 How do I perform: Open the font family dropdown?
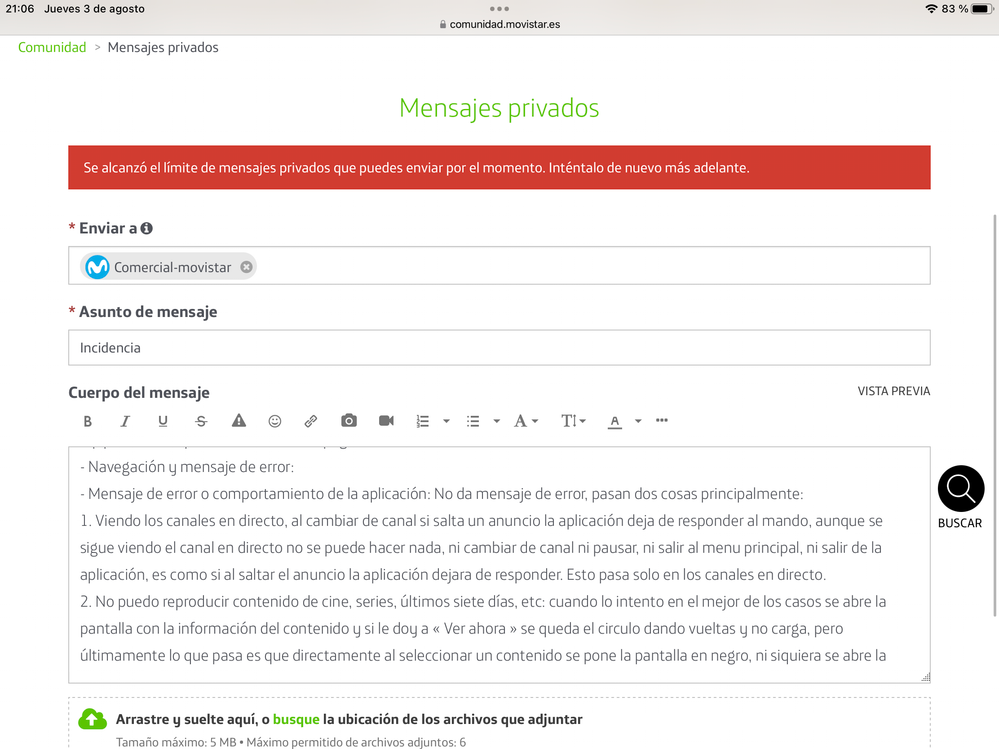click(x=526, y=421)
